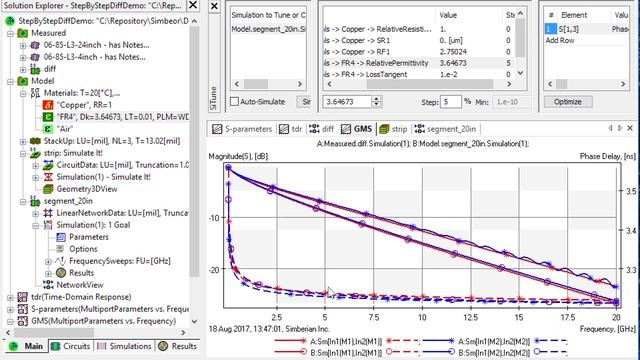Click the StepByStepDiffDemo solution root icon

pos(10,21)
